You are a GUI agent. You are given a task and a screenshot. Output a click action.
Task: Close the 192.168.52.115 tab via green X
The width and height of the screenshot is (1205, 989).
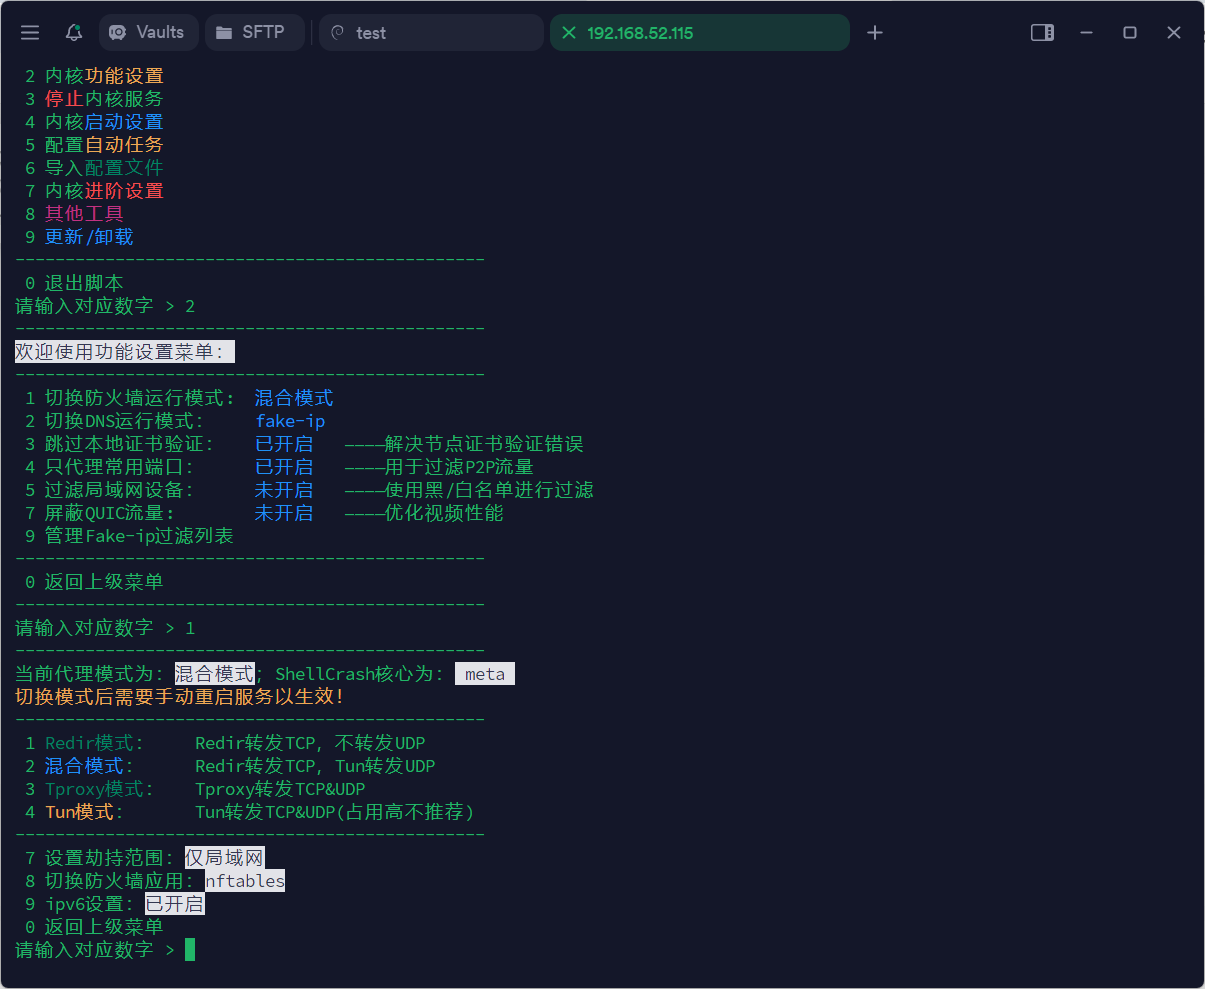(x=568, y=32)
